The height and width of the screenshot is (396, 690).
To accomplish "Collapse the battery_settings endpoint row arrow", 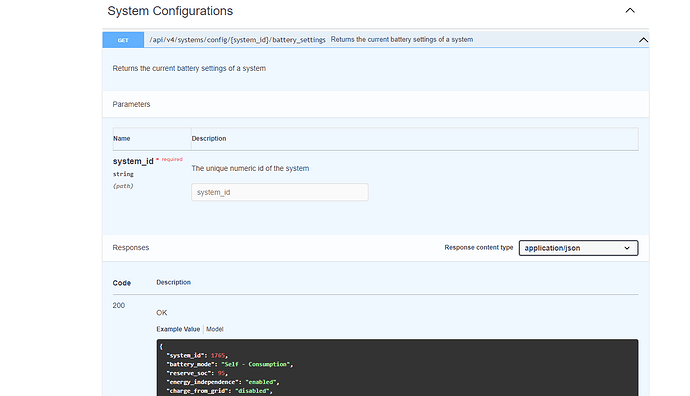I will point(643,40).
